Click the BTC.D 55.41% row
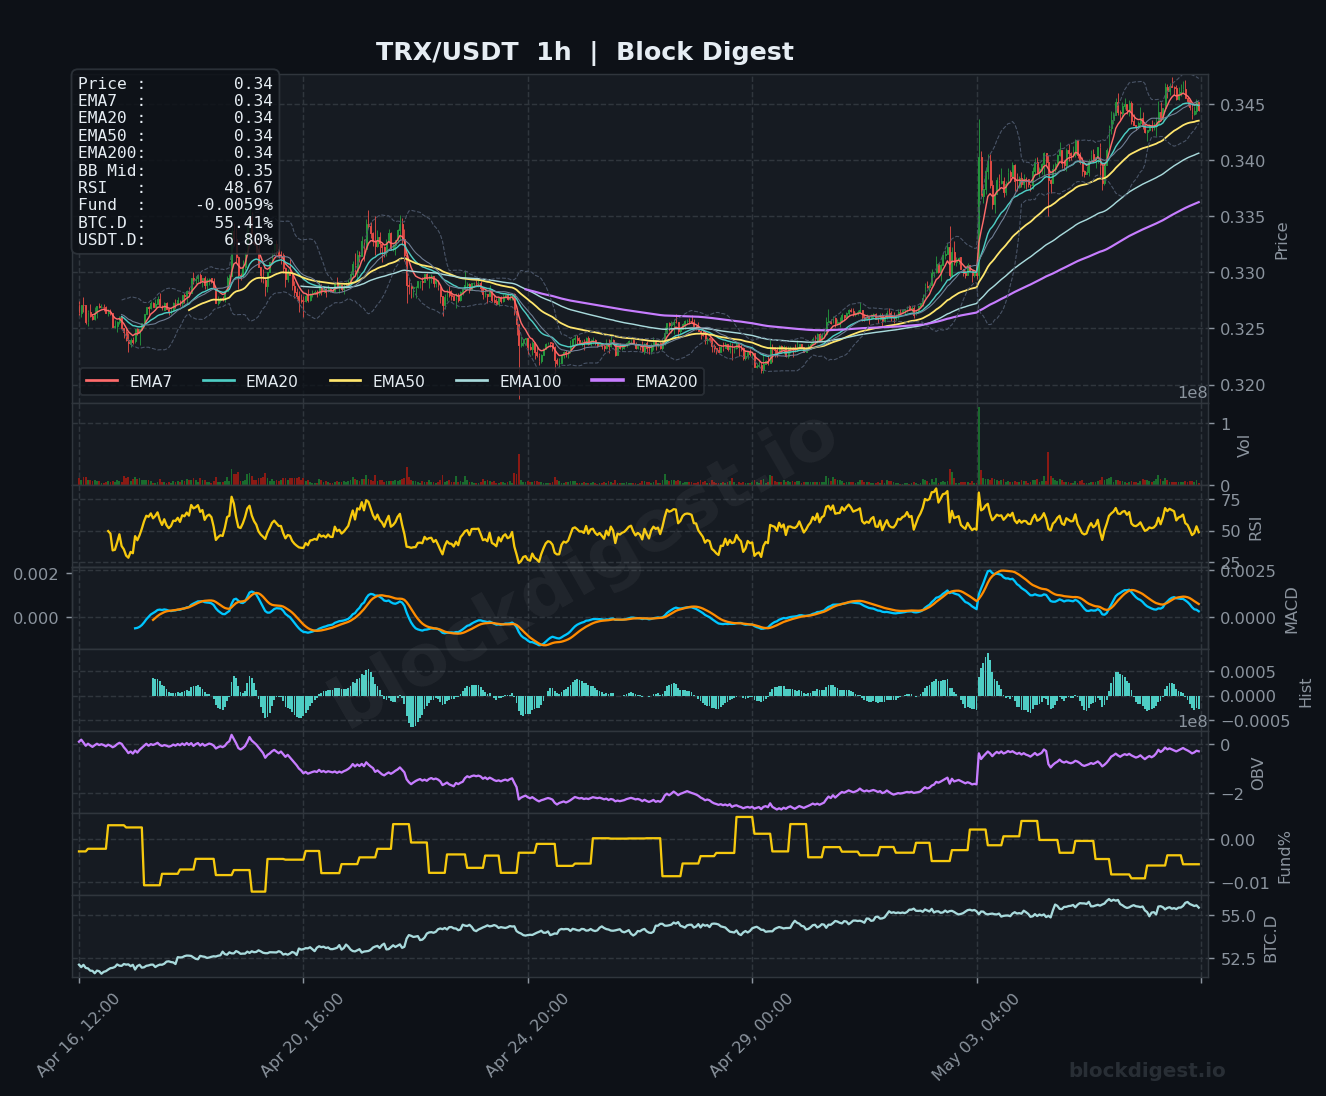The width and height of the screenshot is (1326, 1096). point(175,223)
